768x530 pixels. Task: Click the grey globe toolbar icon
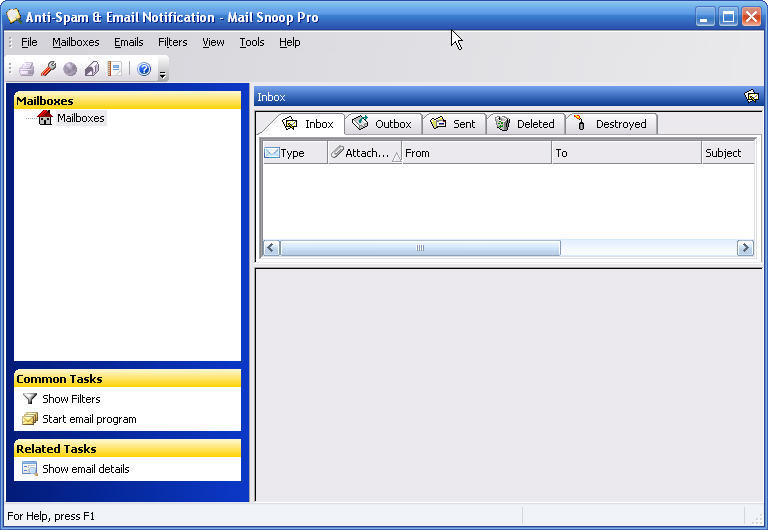(70, 69)
